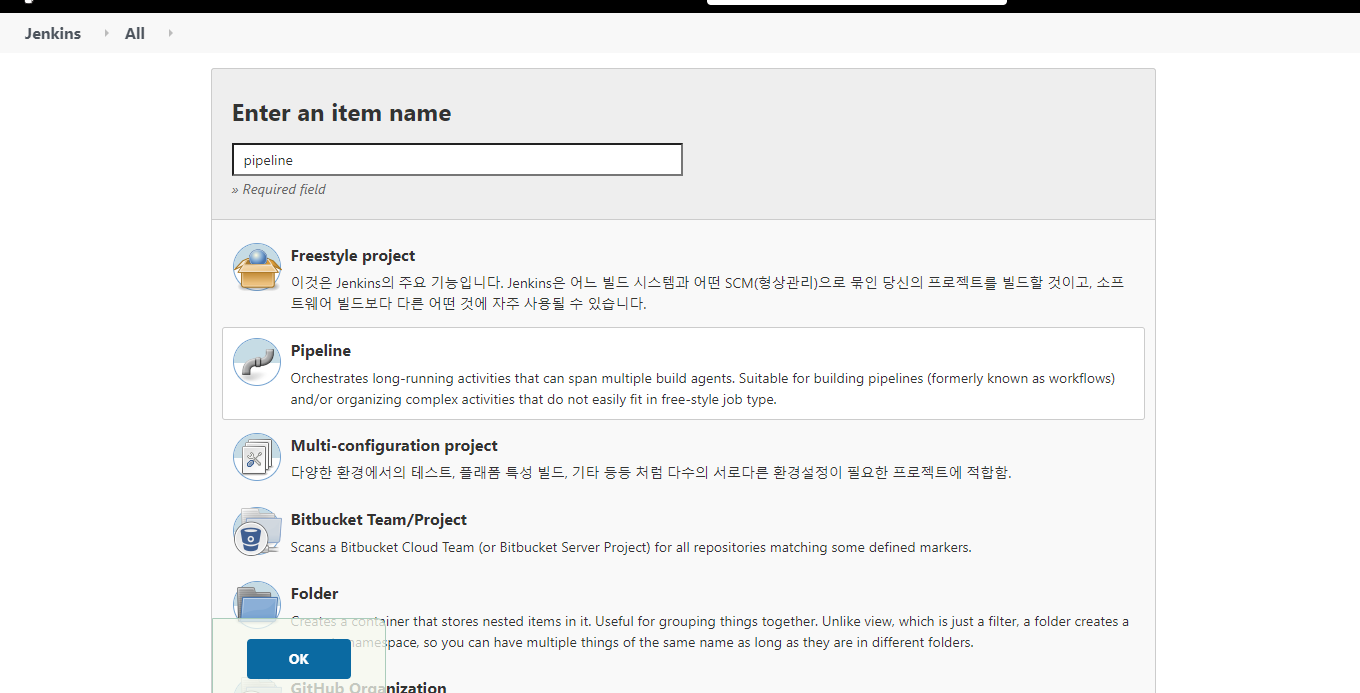
Task: Select the Folder item icon
Action: click(x=257, y=604)
